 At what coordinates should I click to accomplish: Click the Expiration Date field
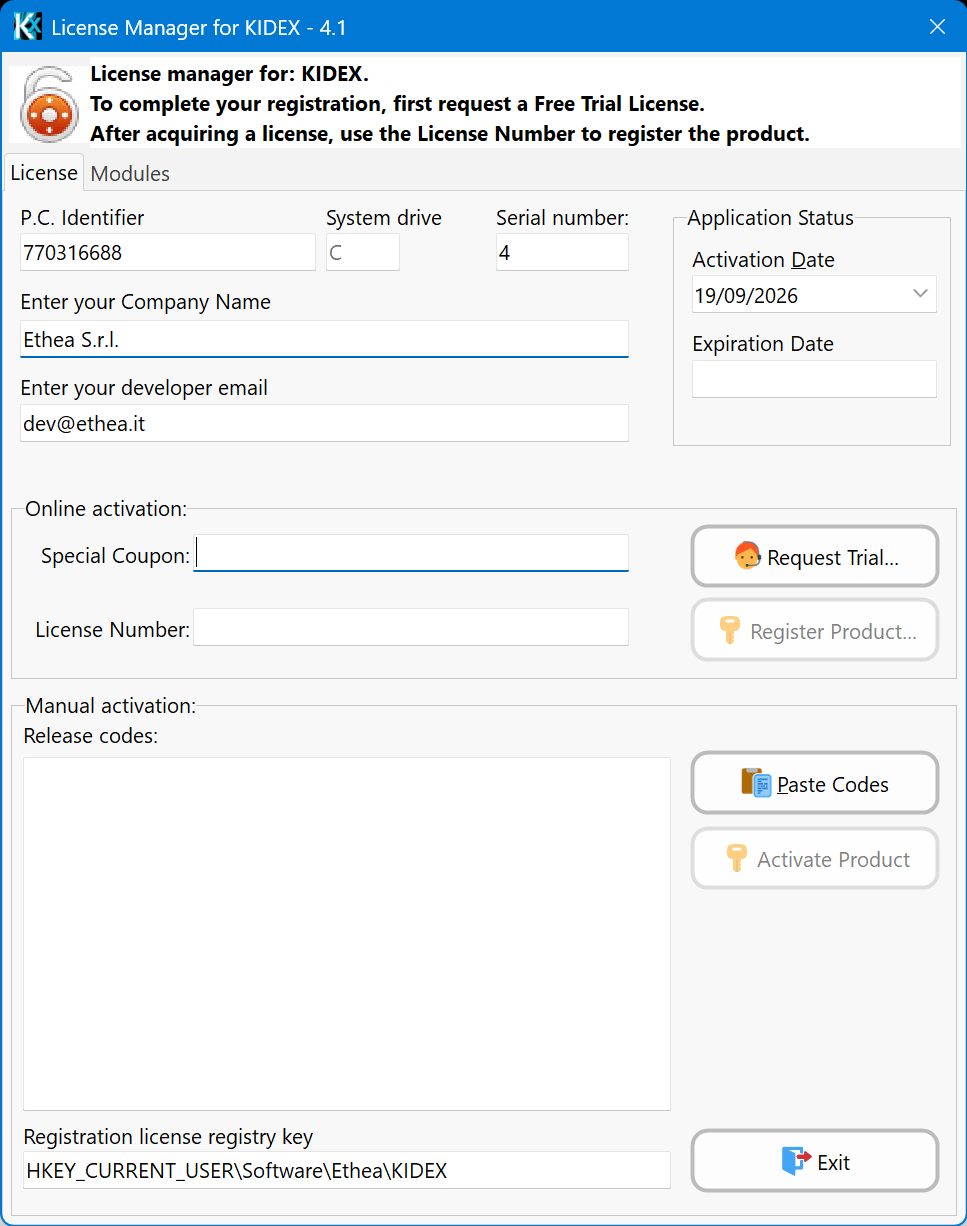pos(814,379)
